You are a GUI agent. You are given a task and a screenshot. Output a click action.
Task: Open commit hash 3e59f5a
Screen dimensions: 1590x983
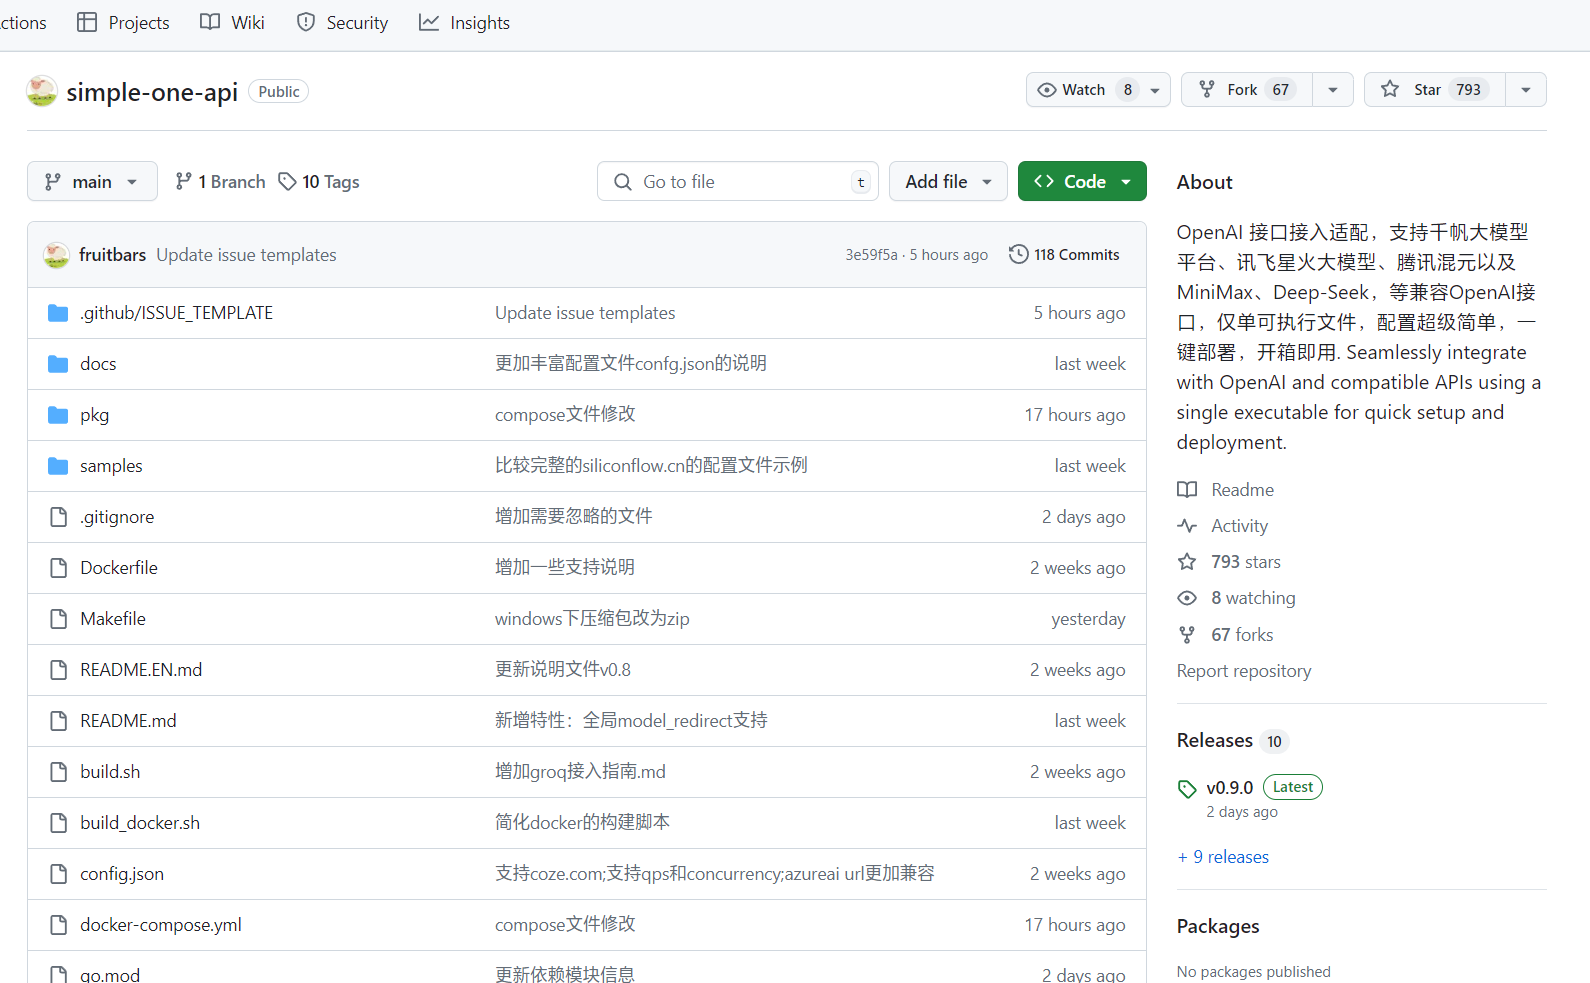[871, 255]
